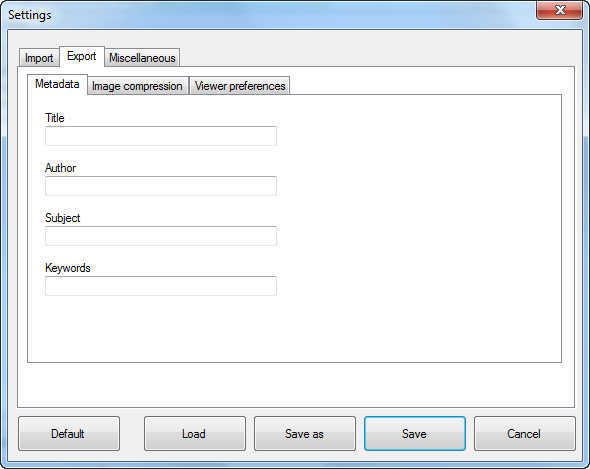Click the Author field label
This screenshot has width=590, height=469.
60,168
